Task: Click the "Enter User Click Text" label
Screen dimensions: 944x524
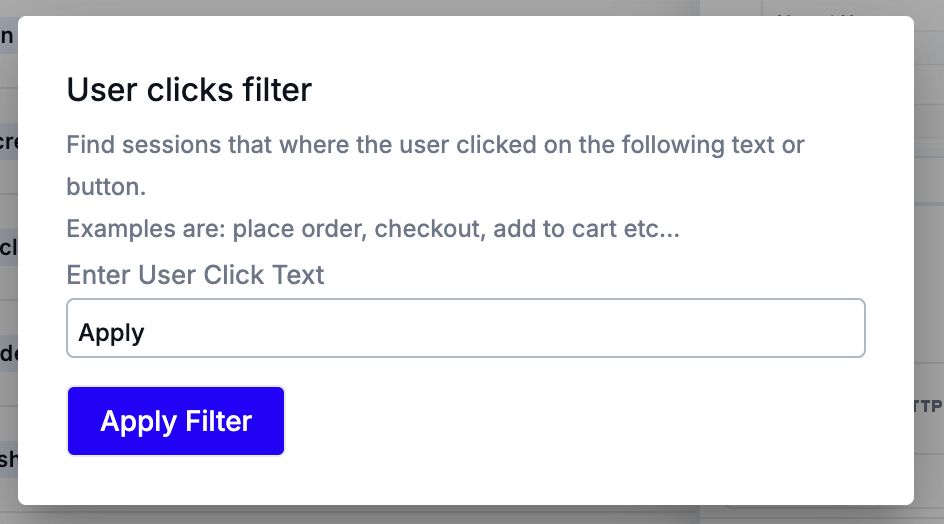Action: pyautogui.click(x=195, y=275)
